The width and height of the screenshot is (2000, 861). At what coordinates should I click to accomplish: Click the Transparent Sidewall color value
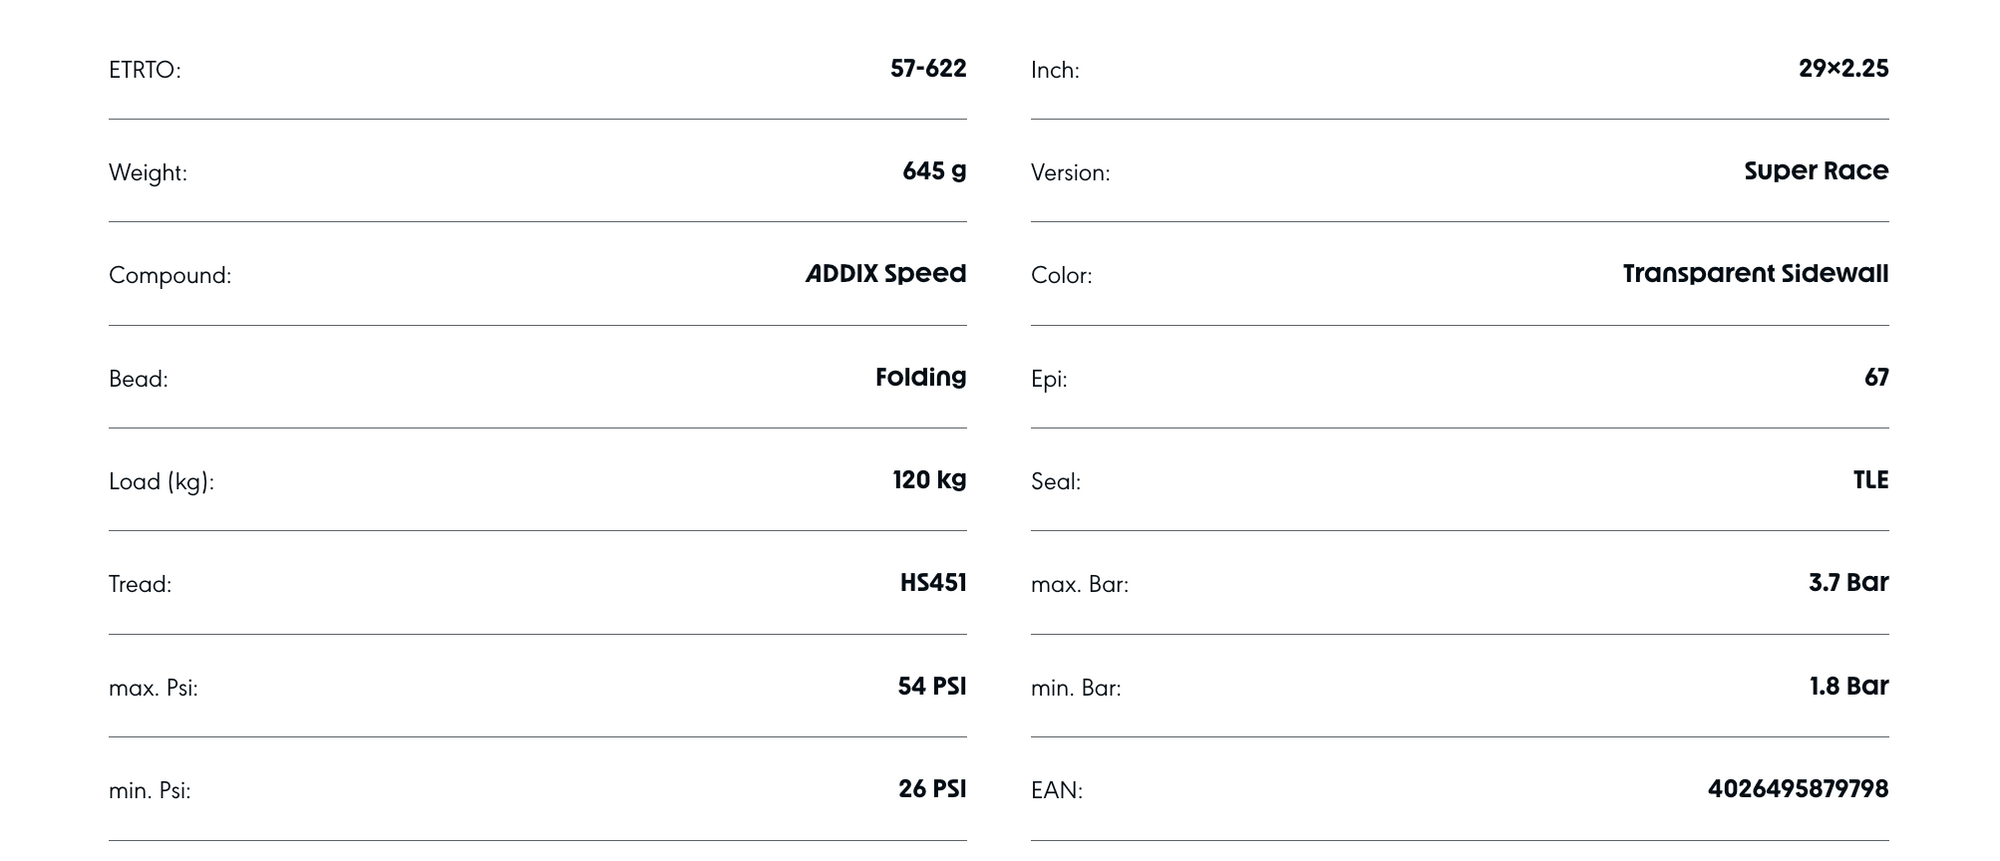[1755, 274]
